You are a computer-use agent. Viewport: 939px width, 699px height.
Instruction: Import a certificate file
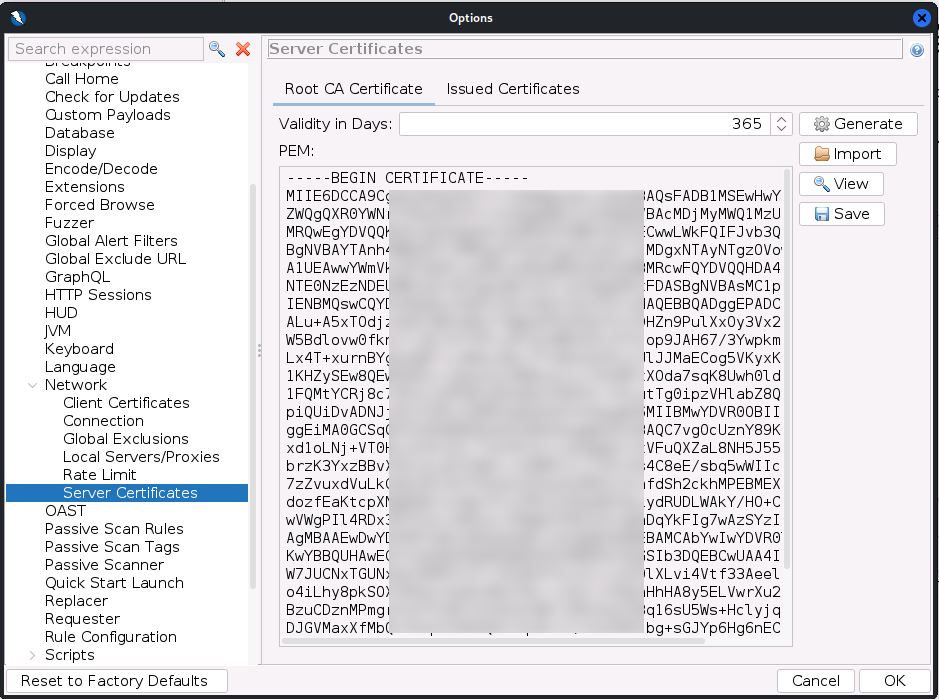pyautogui.click(x=847, y=154)
